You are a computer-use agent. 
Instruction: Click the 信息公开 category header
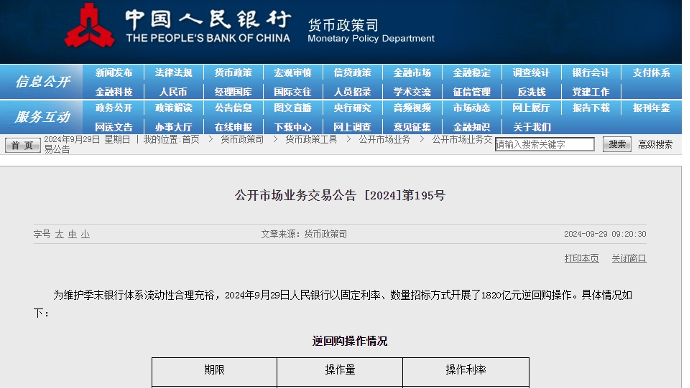[x=43, y=82]
